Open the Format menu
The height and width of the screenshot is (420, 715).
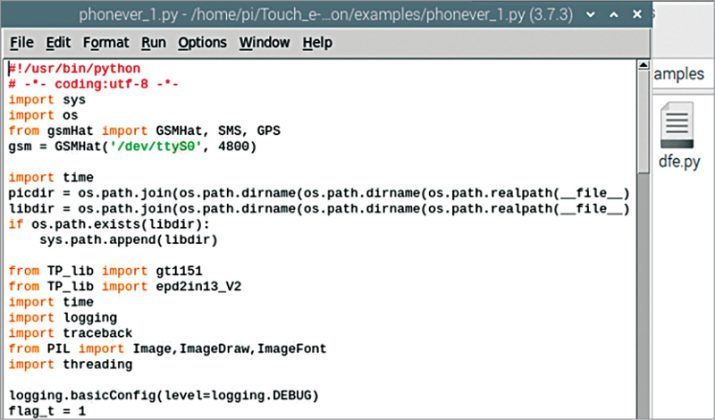click(x=106, y=43)
